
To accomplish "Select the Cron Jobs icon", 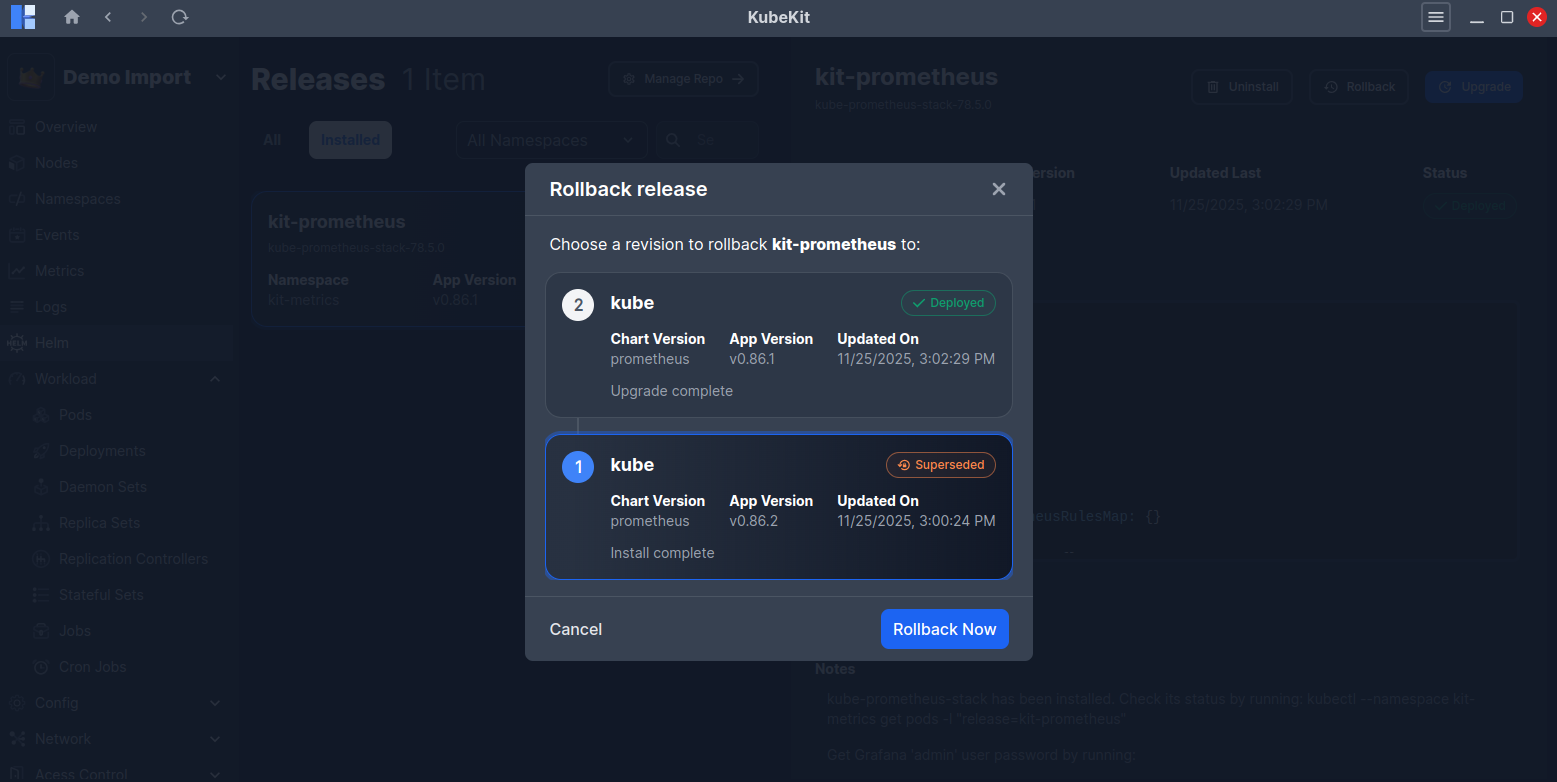I will coord(40,666).
